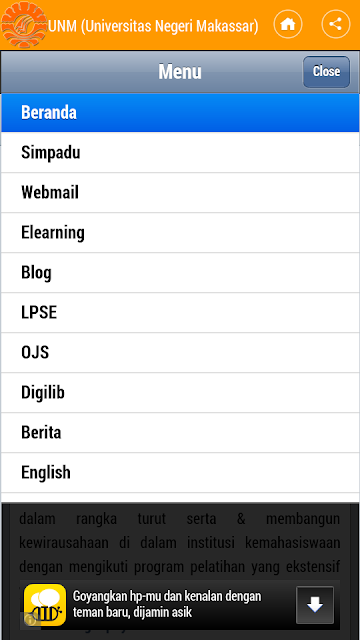The height and width of the screenshot is (640, 360).
Task: Open Simpadu from the menu
Action: click(x=180, y=152)
